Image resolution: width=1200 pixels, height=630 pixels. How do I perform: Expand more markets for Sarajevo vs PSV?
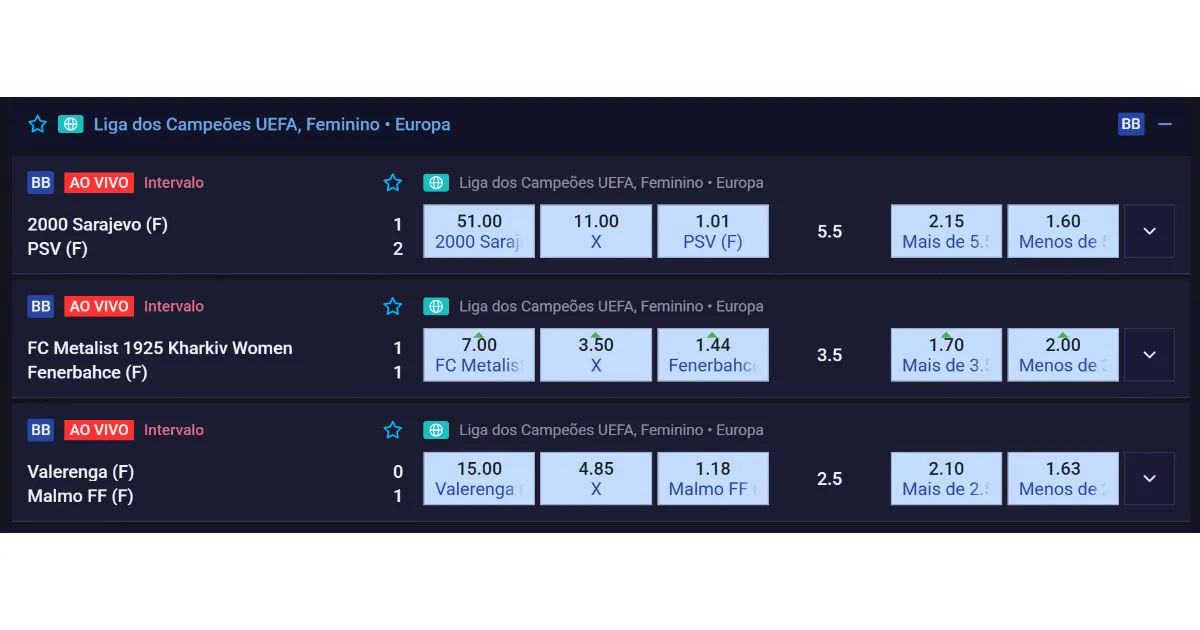[1149, 231]
